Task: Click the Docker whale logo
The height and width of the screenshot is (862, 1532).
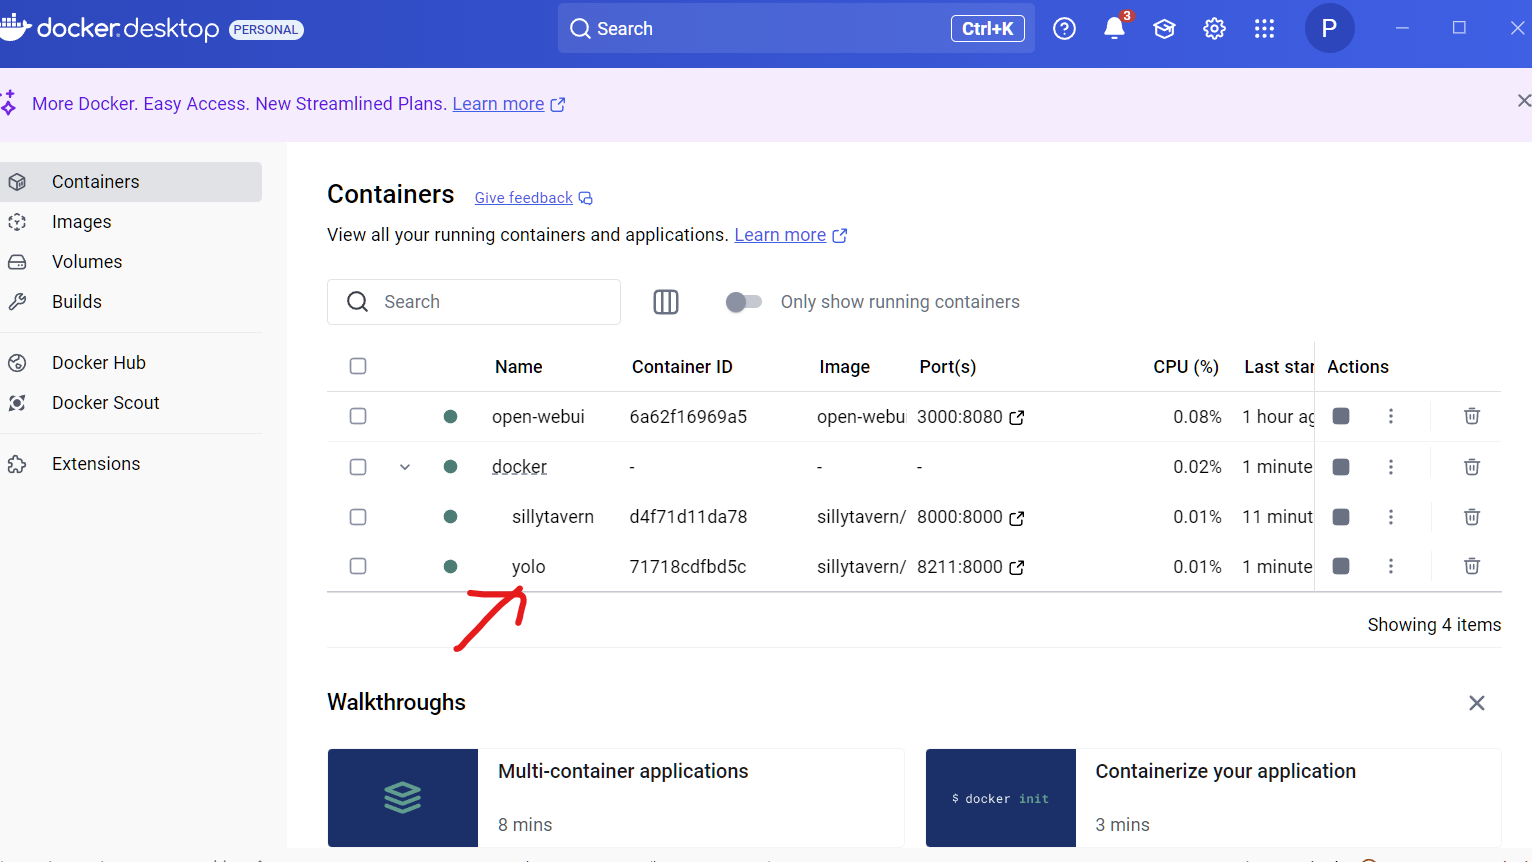Action: (15, 27)
